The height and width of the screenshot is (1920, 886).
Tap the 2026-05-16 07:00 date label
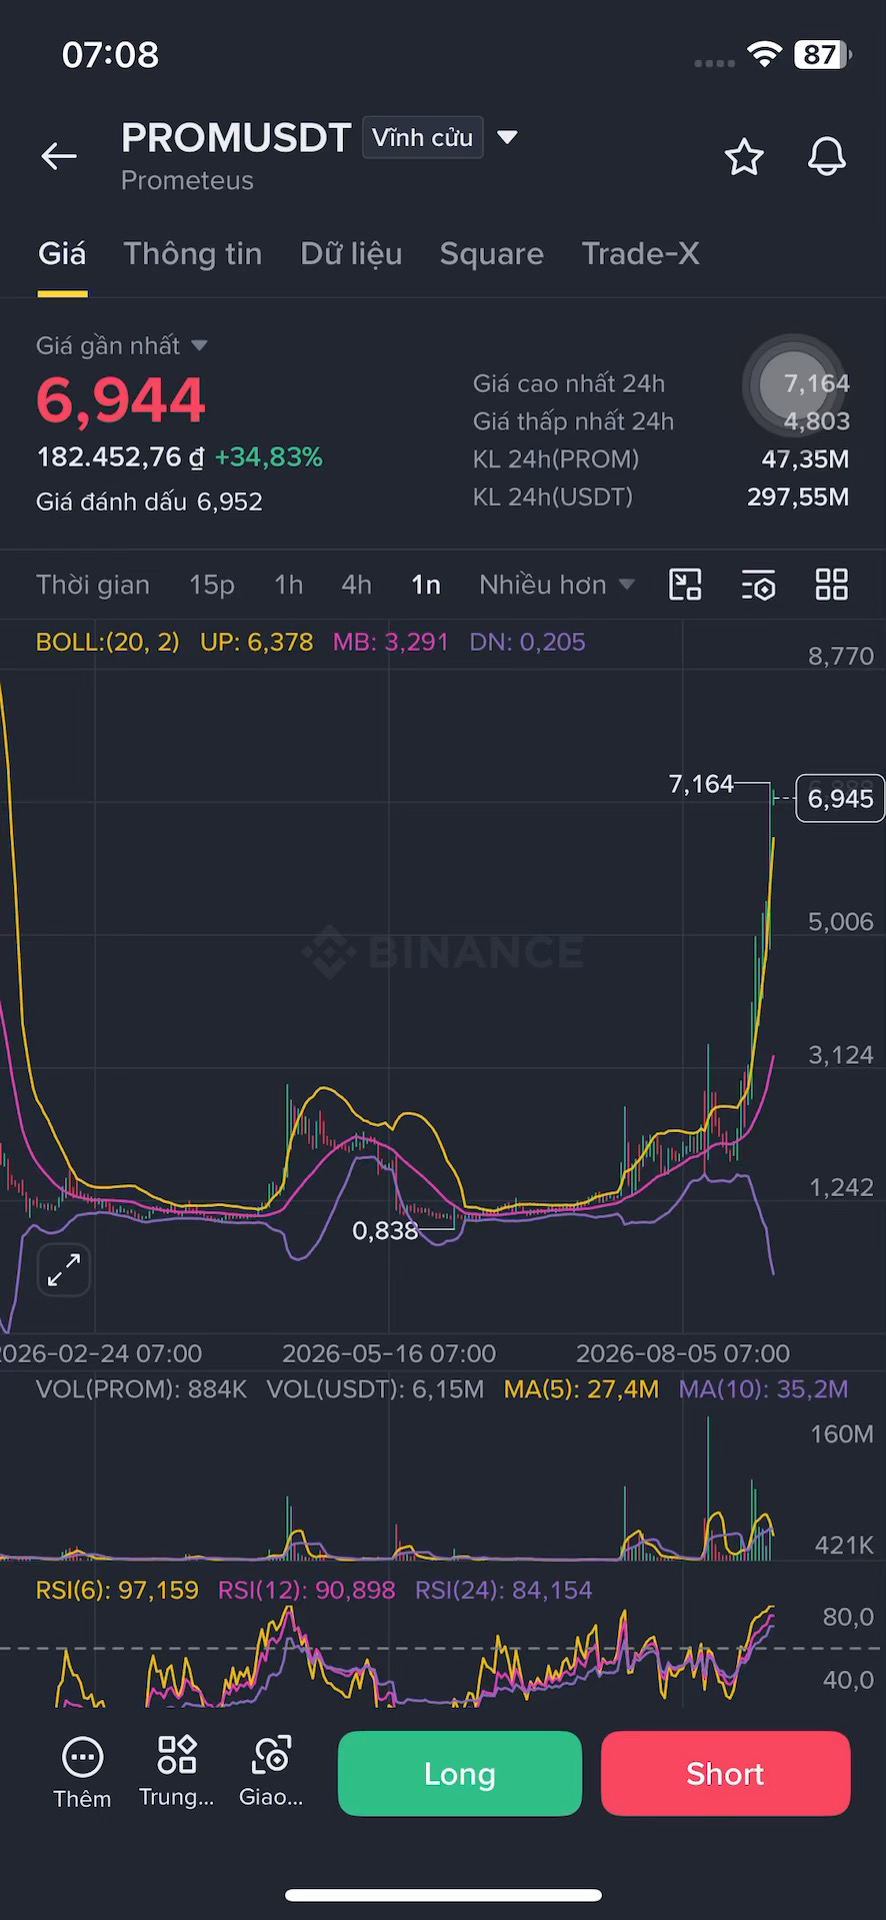point(389,1353)
